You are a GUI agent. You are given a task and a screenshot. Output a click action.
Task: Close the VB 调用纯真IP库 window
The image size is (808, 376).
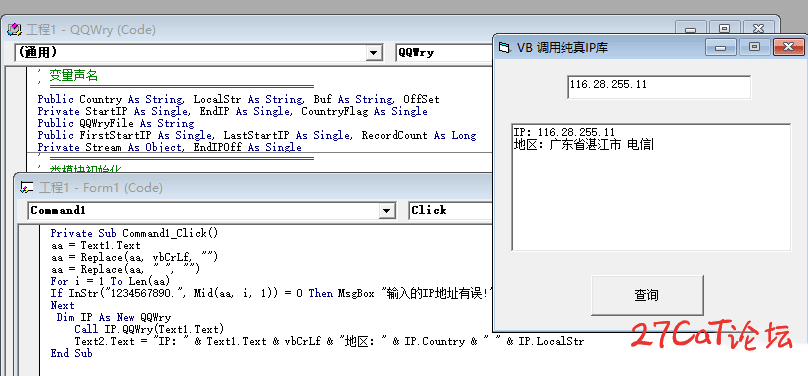tap(788, 47)
